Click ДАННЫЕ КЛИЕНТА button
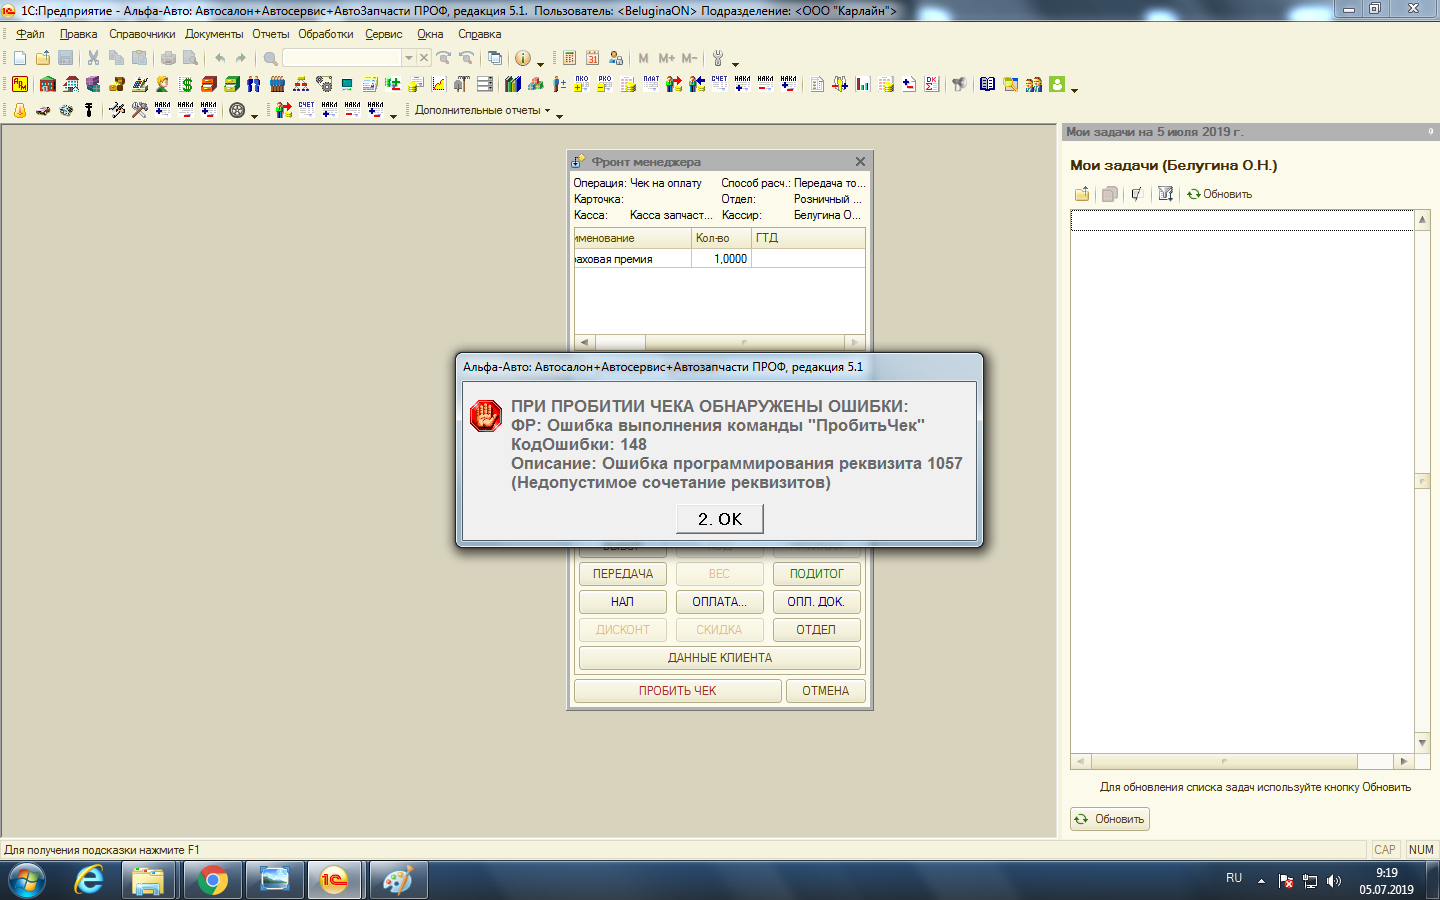 point(720,658)
